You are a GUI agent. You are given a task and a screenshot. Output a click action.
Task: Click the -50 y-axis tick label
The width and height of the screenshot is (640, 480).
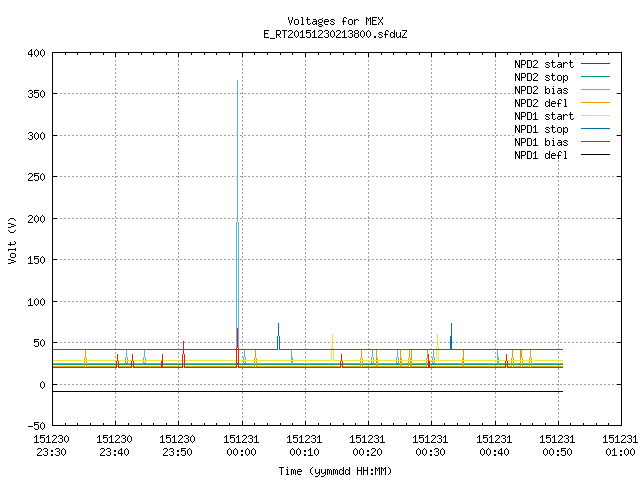36,426
